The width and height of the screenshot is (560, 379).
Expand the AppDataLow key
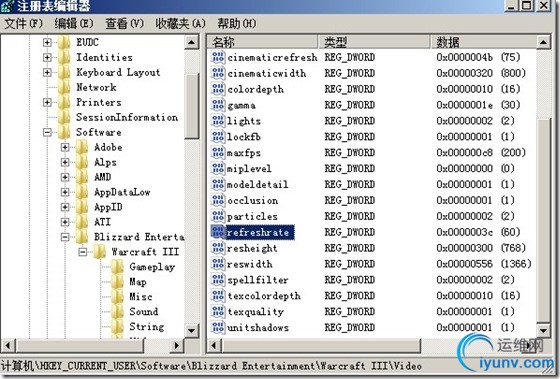65,192
